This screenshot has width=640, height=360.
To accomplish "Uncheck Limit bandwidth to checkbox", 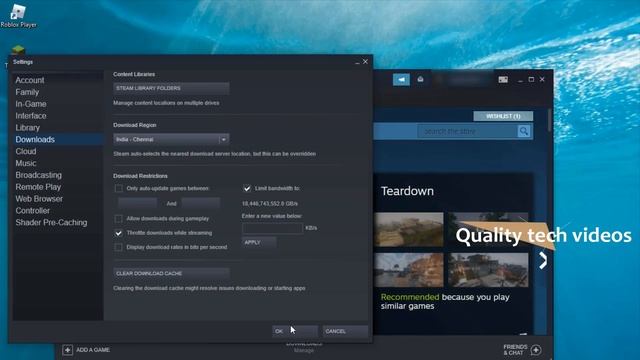I will tap(247, 189).
